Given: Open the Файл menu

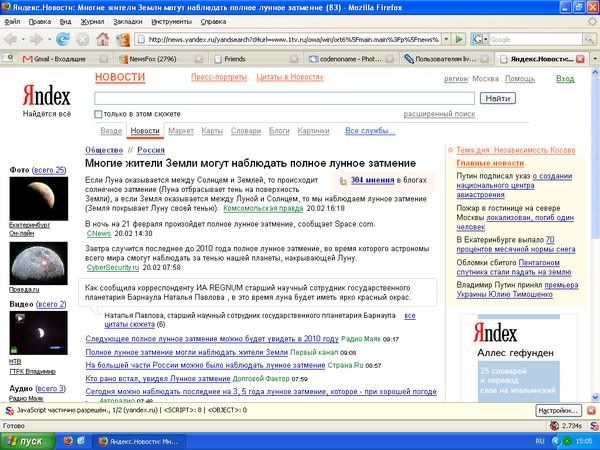Looking at the screenshot, I should click(x=12, y=22).
